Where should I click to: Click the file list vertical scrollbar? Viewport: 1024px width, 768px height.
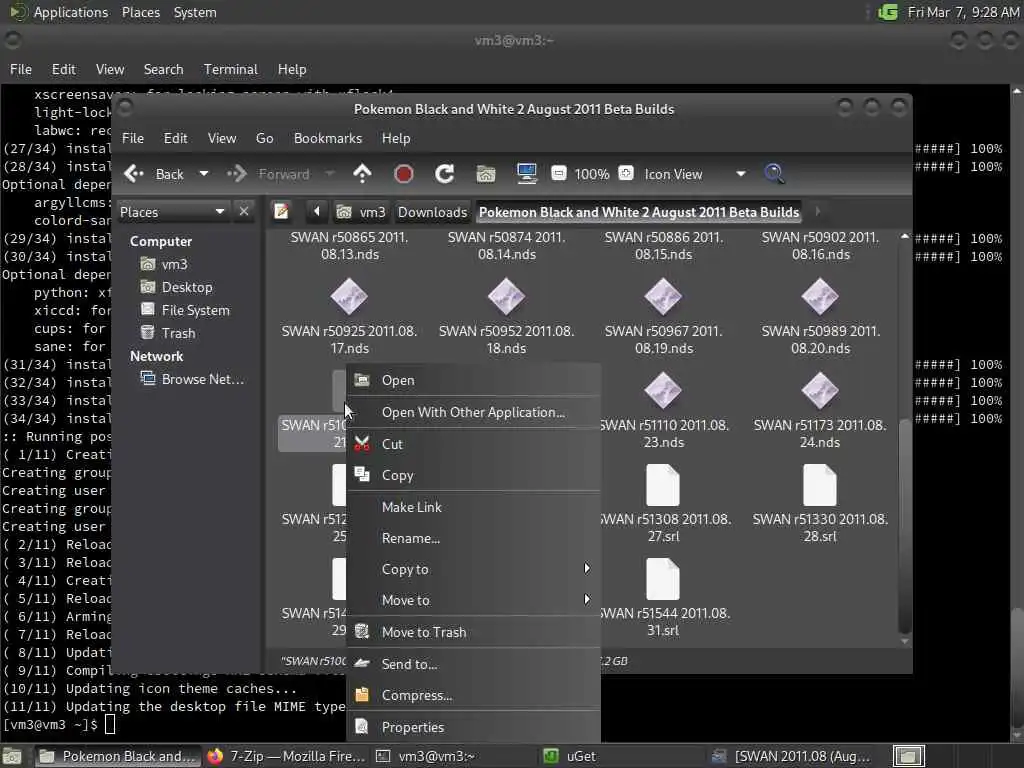pyautogui.click(x=904, y=524)
